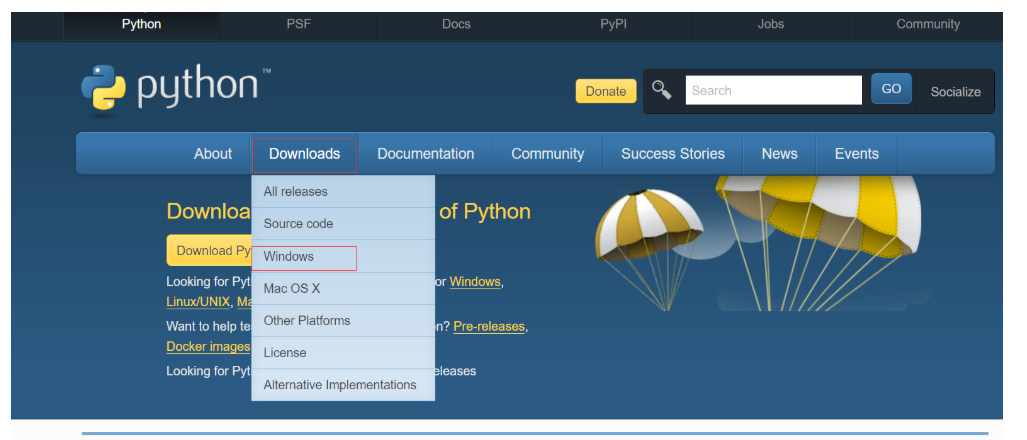Open the Downloads navigation menu
The height and width of the screenshot is (440, 1027).
pos(305,154)
